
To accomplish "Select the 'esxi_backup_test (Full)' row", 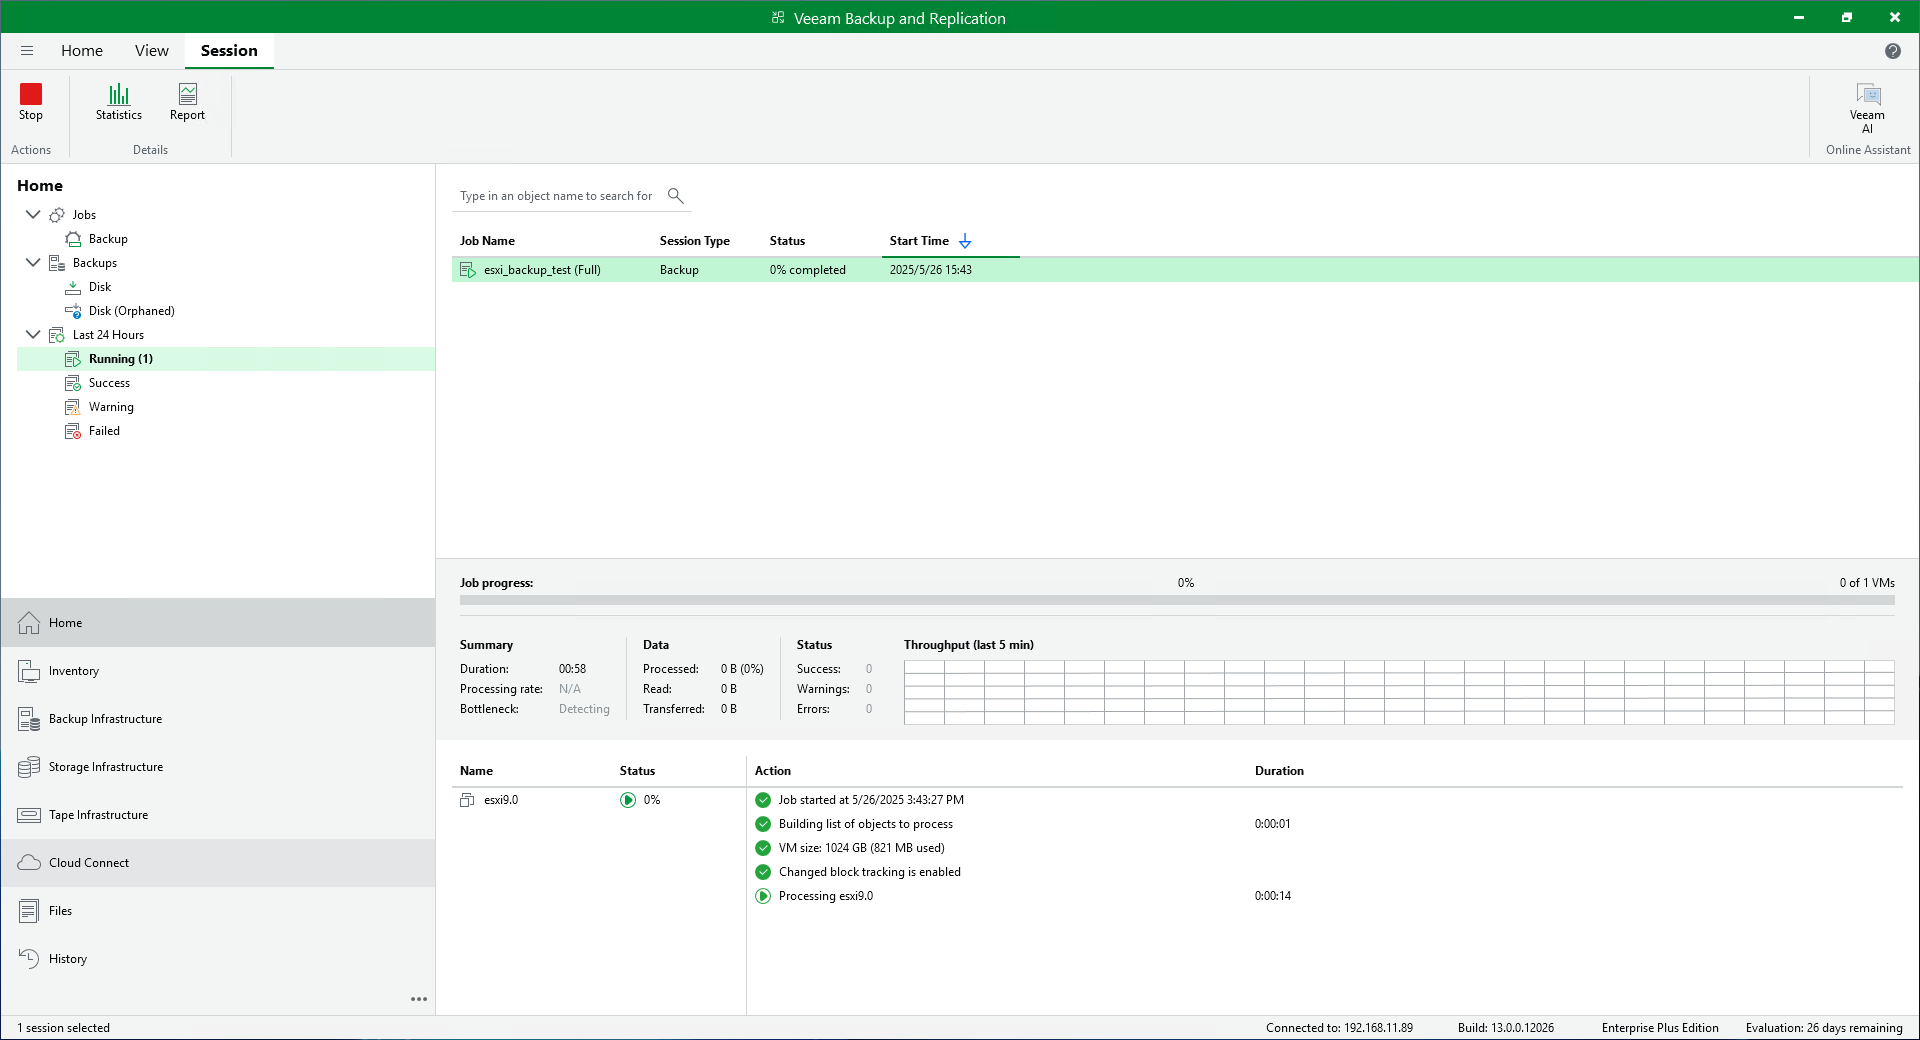I will [1185, 270].
